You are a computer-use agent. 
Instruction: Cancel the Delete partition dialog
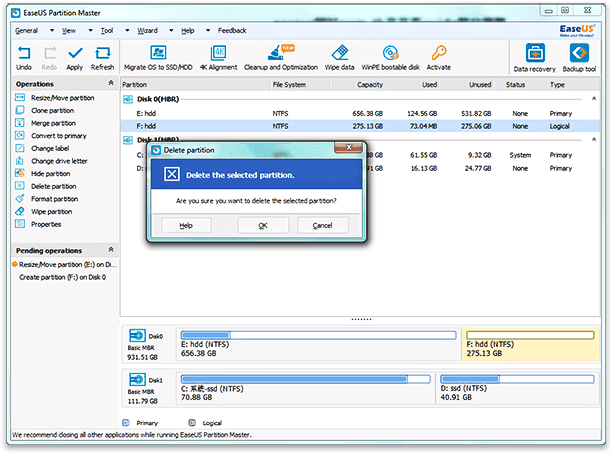tap(323, 226)
